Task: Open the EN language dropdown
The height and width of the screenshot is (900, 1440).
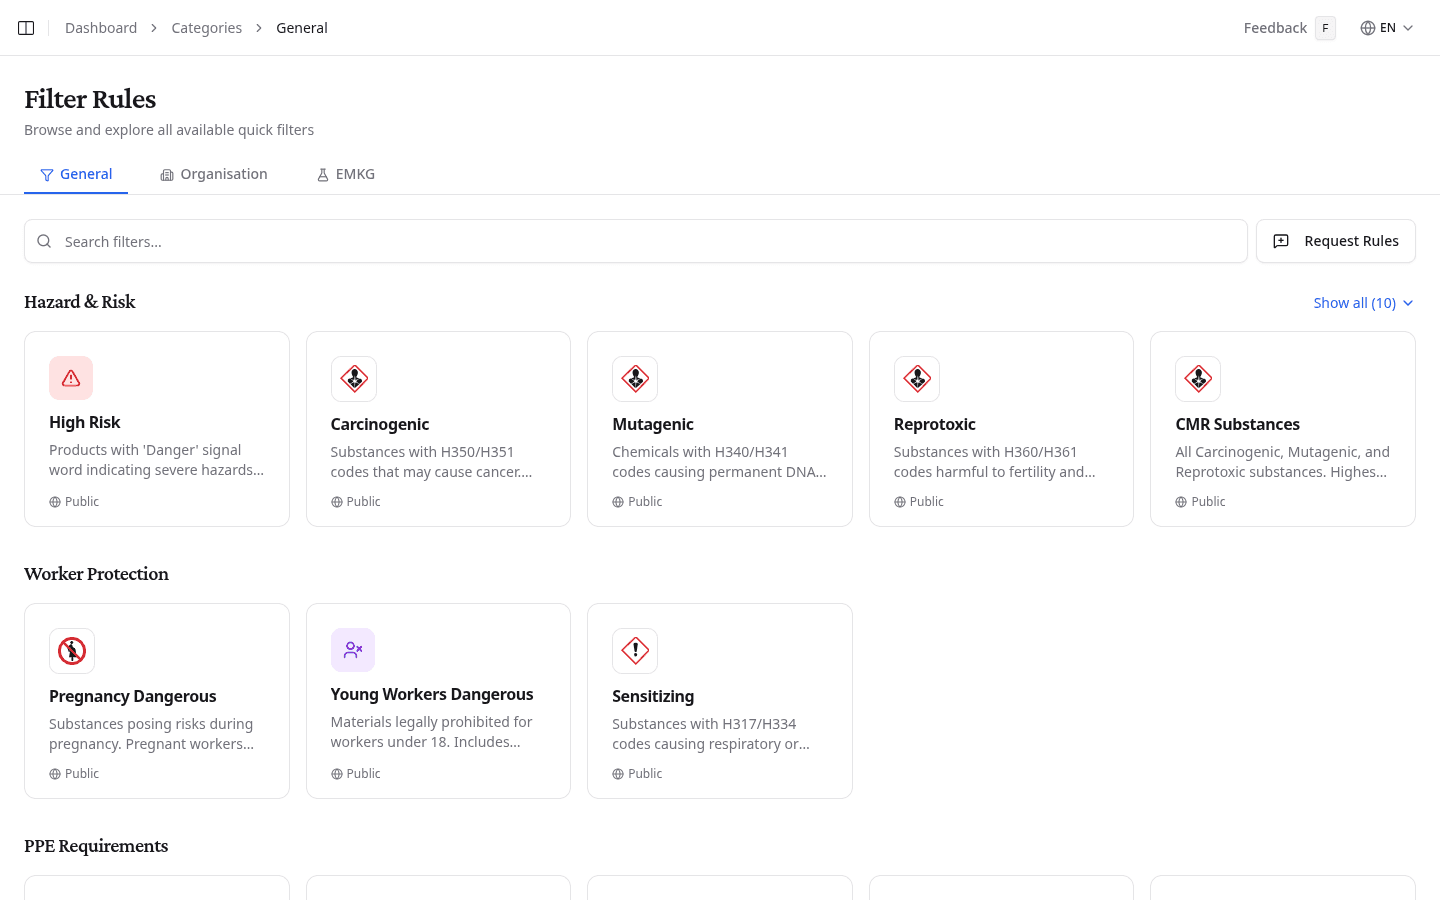Action: tap(1387, 28)
